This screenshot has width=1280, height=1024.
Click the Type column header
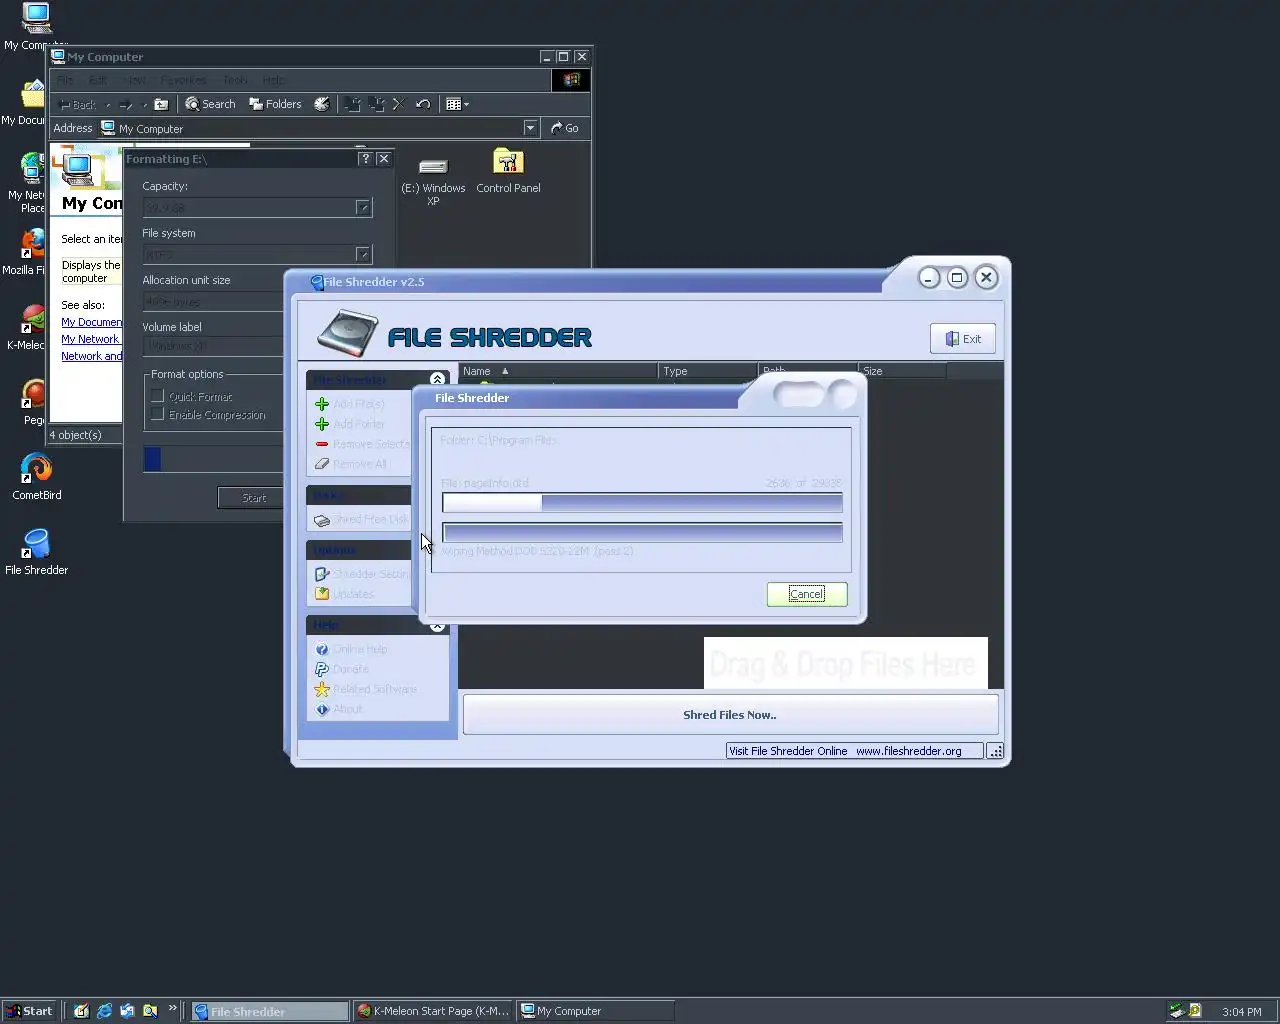point(708,371)
